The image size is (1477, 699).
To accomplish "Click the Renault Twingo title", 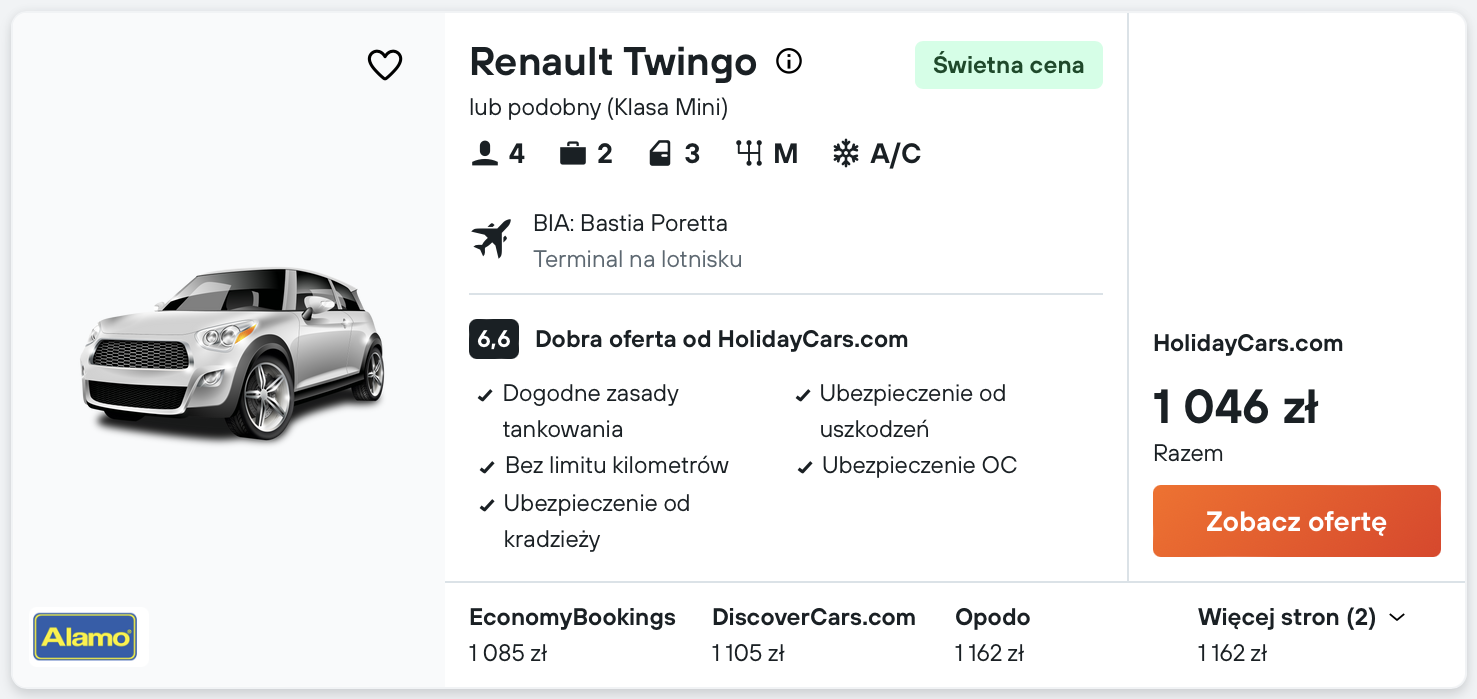I will (x=613, y=62).
